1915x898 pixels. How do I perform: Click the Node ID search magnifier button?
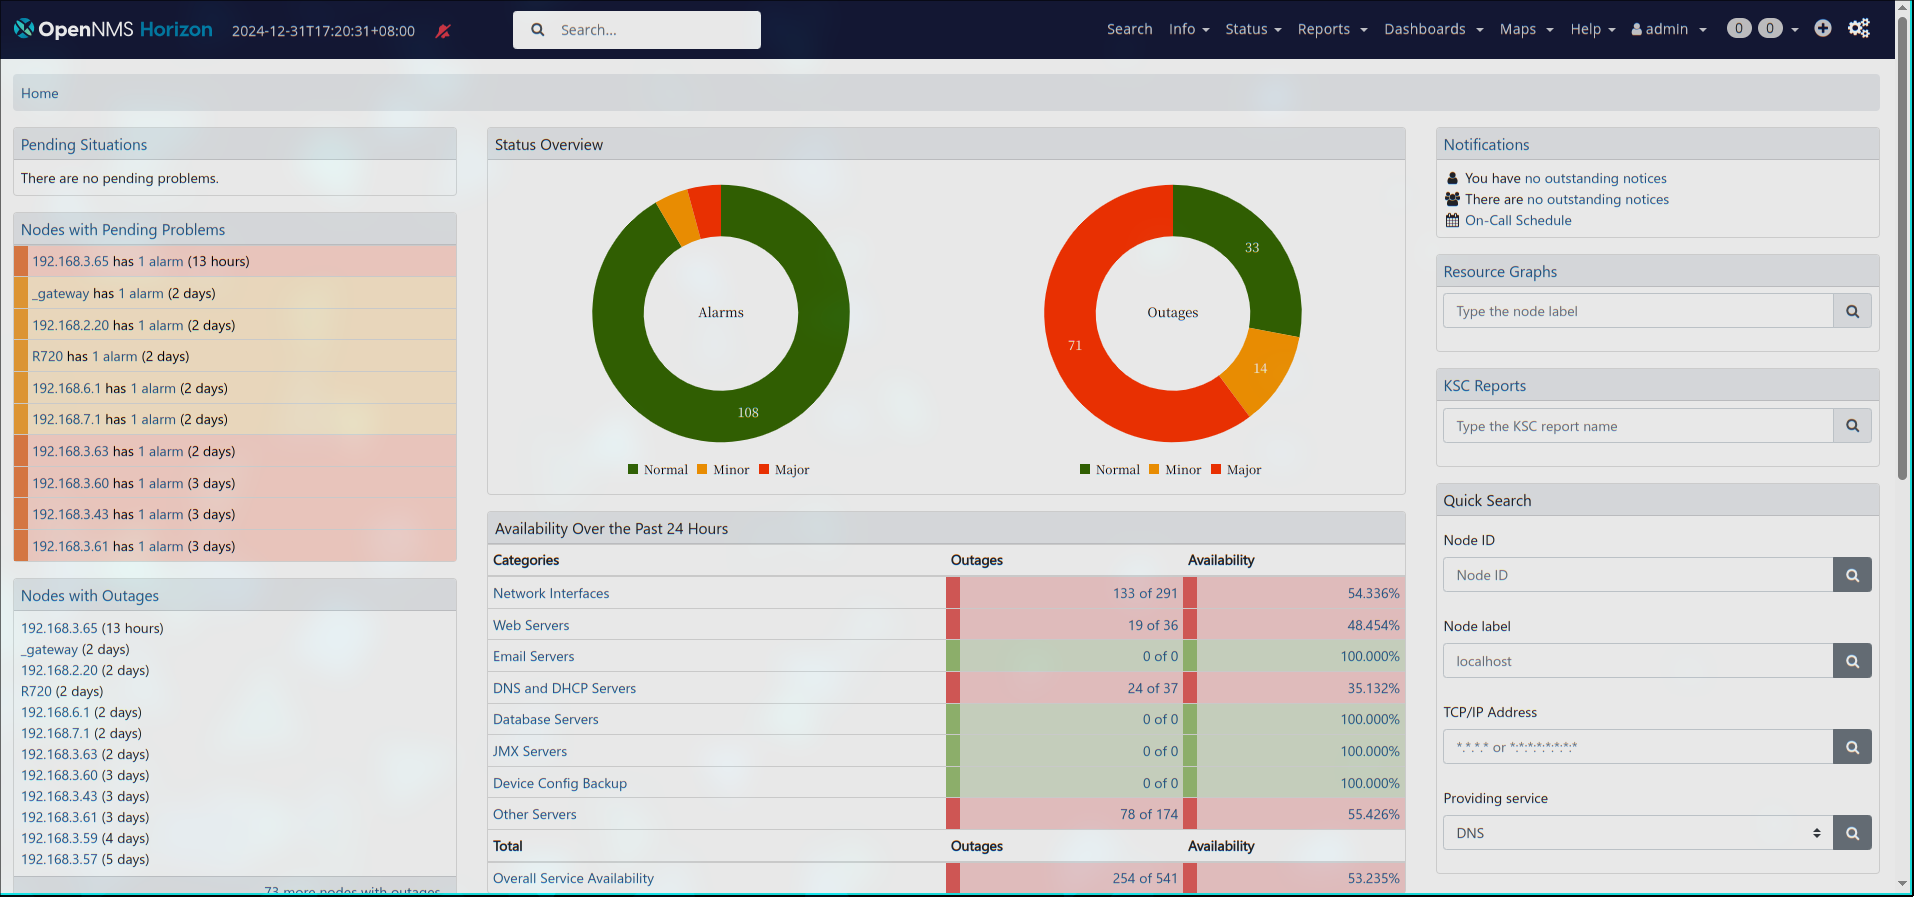coord(1852,575)
